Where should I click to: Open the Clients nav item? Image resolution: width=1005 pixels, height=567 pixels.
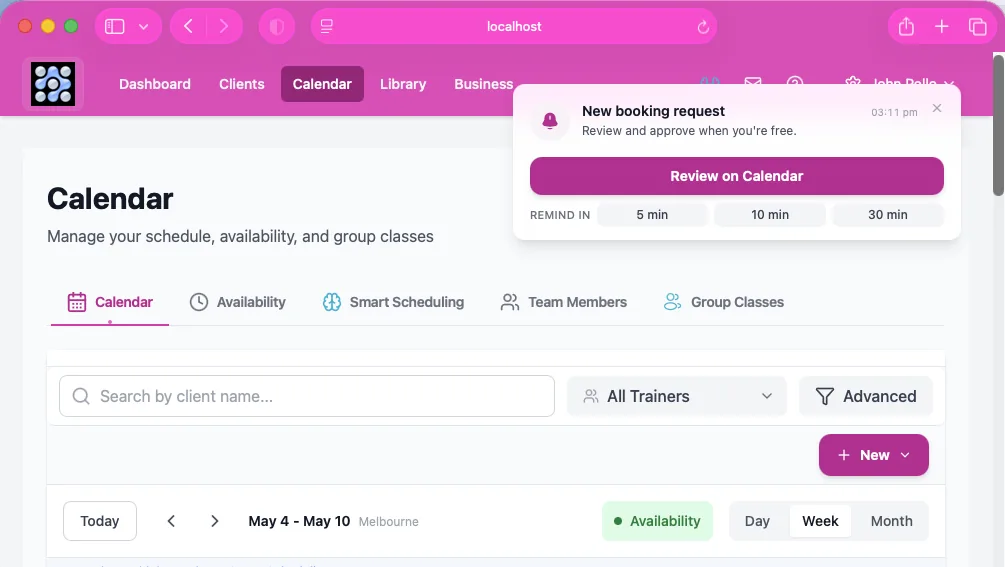point(242,84)
